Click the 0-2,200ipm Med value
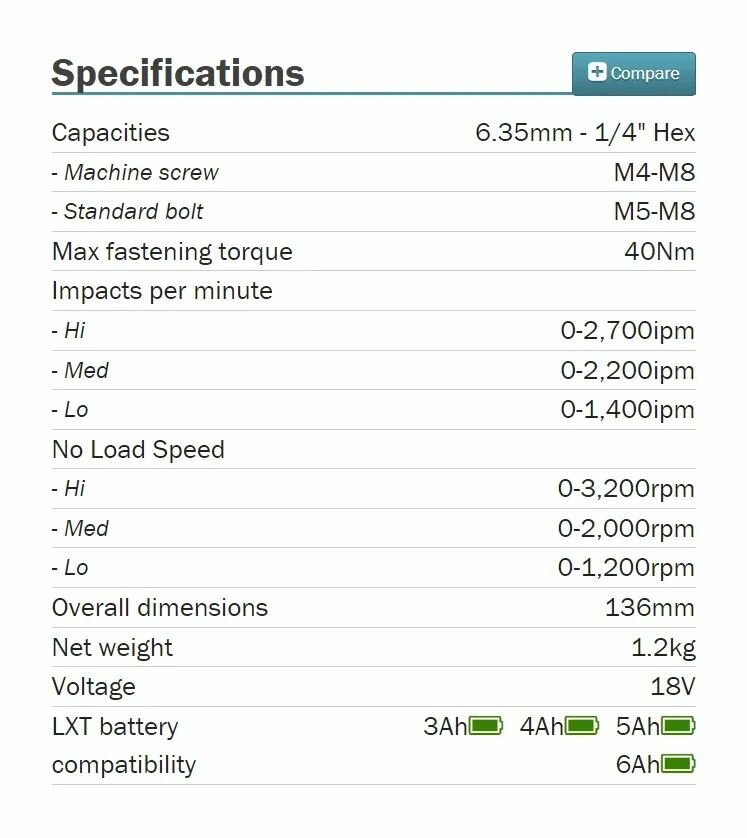This screenshot has width=747, height=838. [x=628, y=370]
